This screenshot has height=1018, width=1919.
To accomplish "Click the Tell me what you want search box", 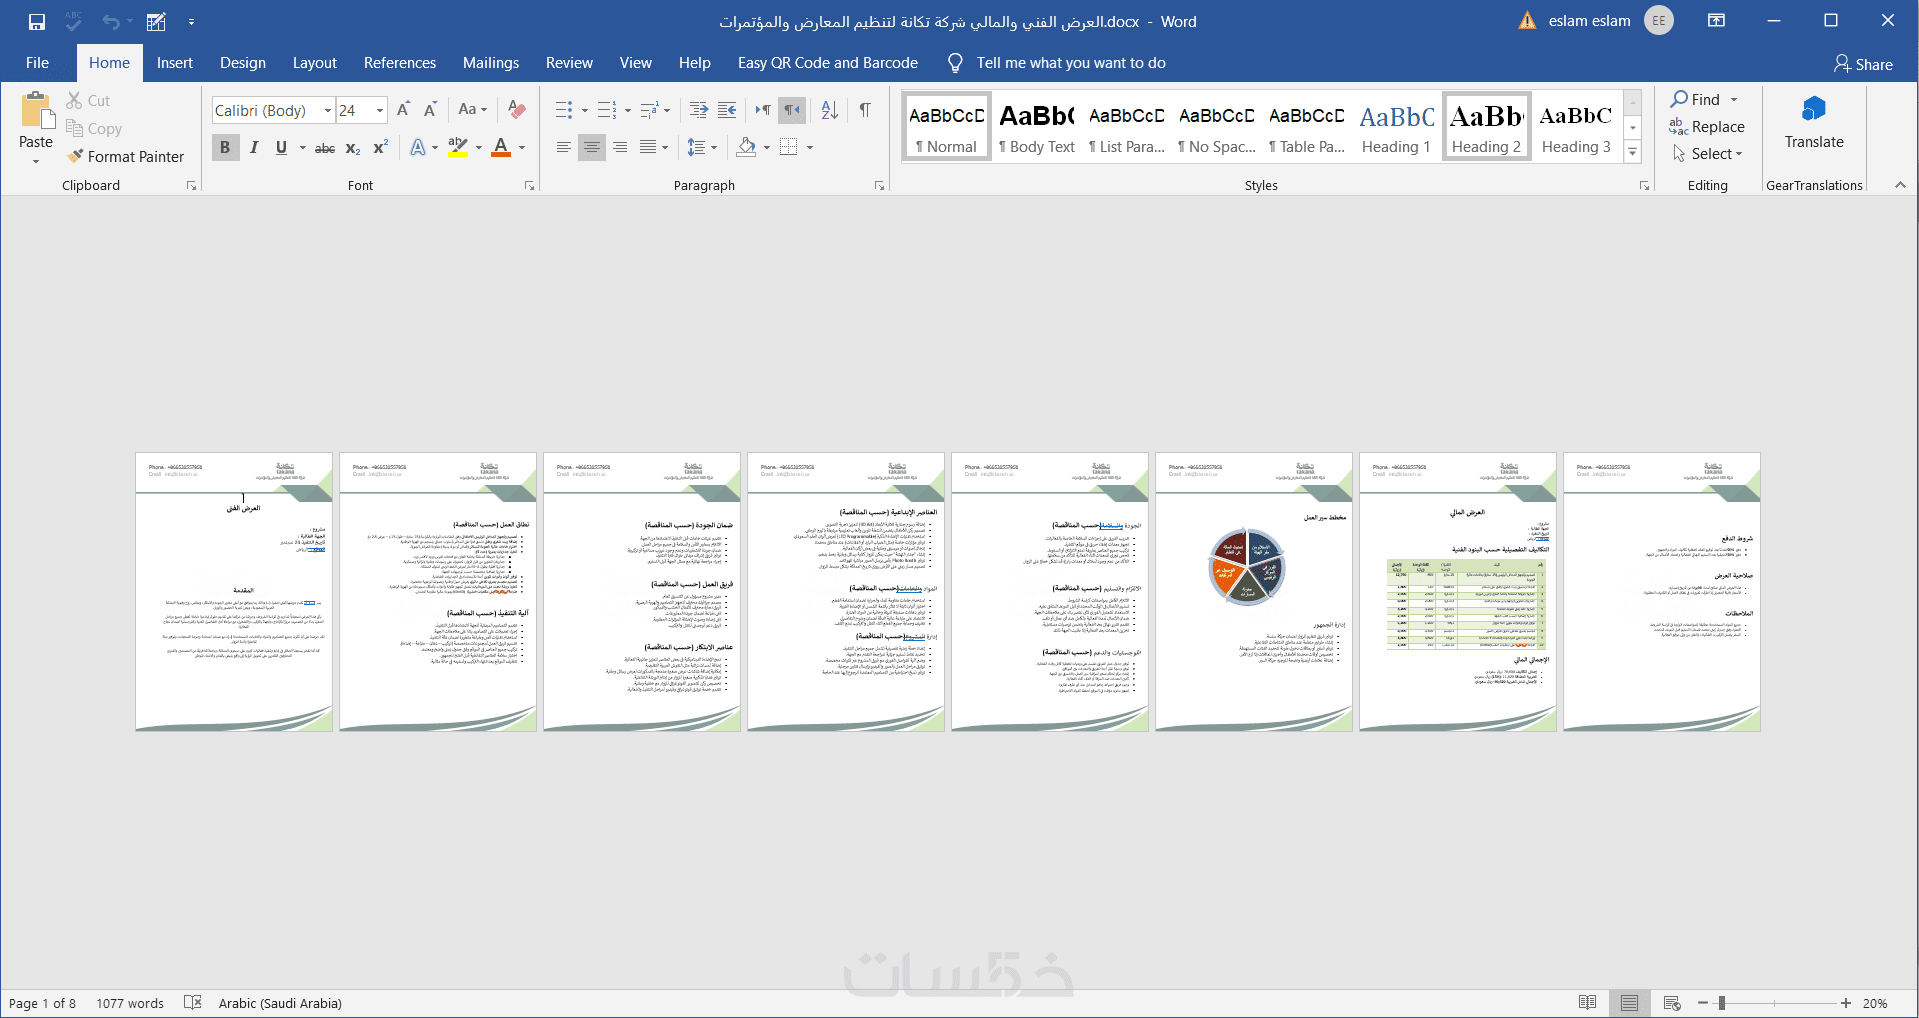I will point(1071,63).
